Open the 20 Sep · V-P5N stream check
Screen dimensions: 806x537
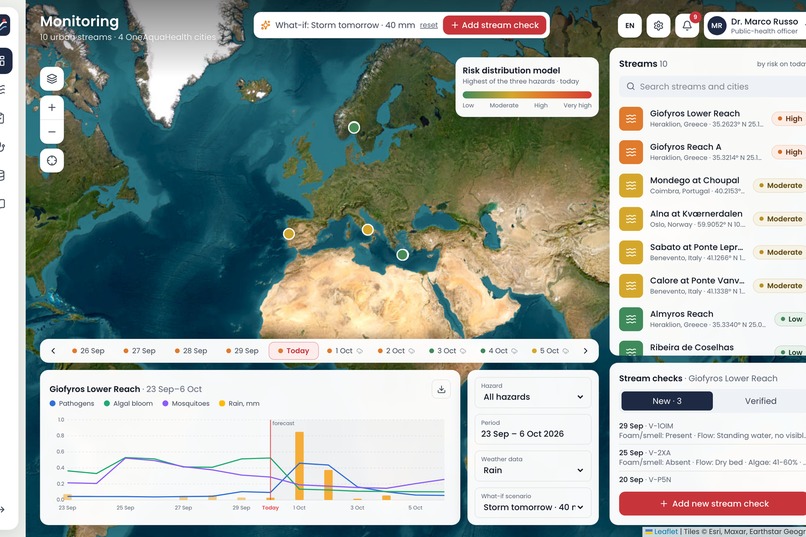712,479
